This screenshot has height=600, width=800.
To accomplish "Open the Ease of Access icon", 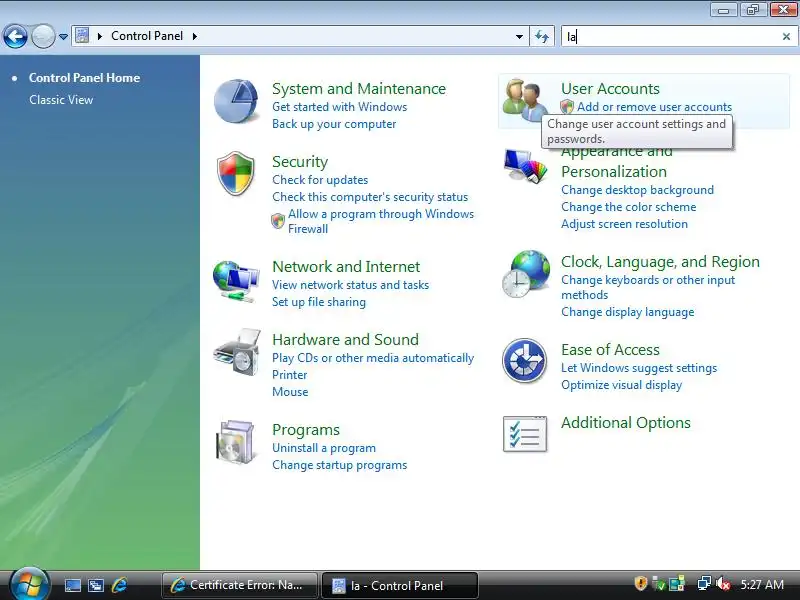I will 524,361.
